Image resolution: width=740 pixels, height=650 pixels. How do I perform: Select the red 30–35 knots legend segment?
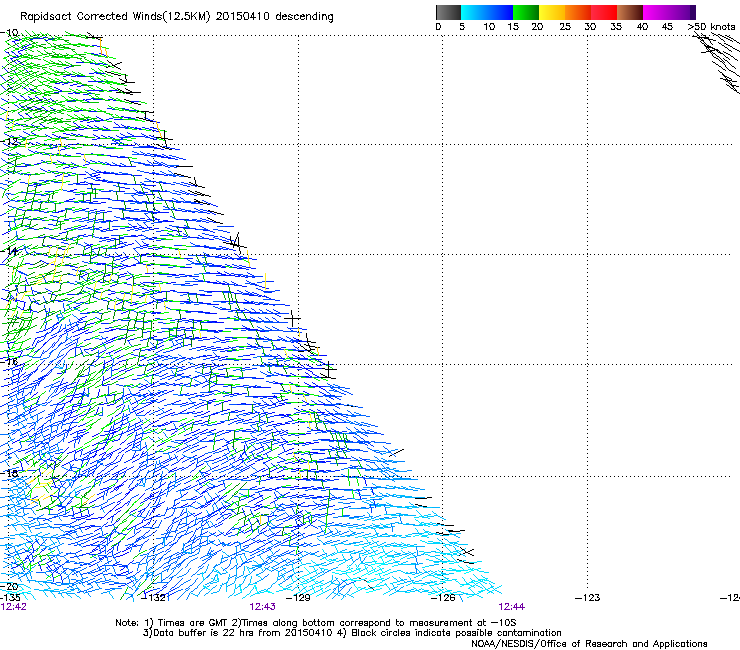[x=604, y=12]
